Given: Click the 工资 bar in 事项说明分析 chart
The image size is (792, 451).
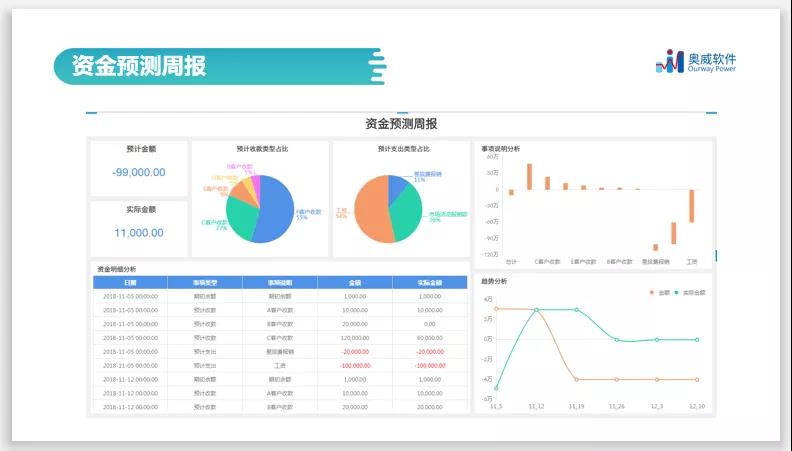Looking at the screenshot, I should pos(691,206).
